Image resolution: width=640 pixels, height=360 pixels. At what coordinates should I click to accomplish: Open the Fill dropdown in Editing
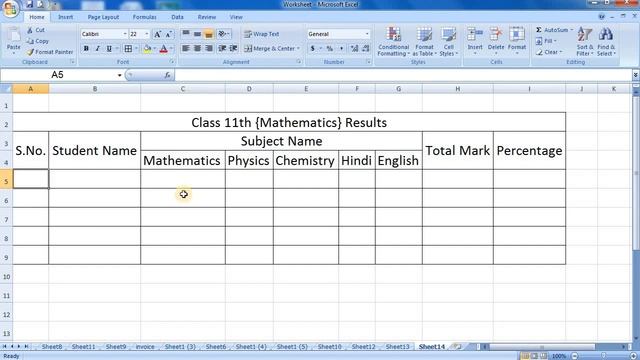pyautogui.click(x=547, y=41)
